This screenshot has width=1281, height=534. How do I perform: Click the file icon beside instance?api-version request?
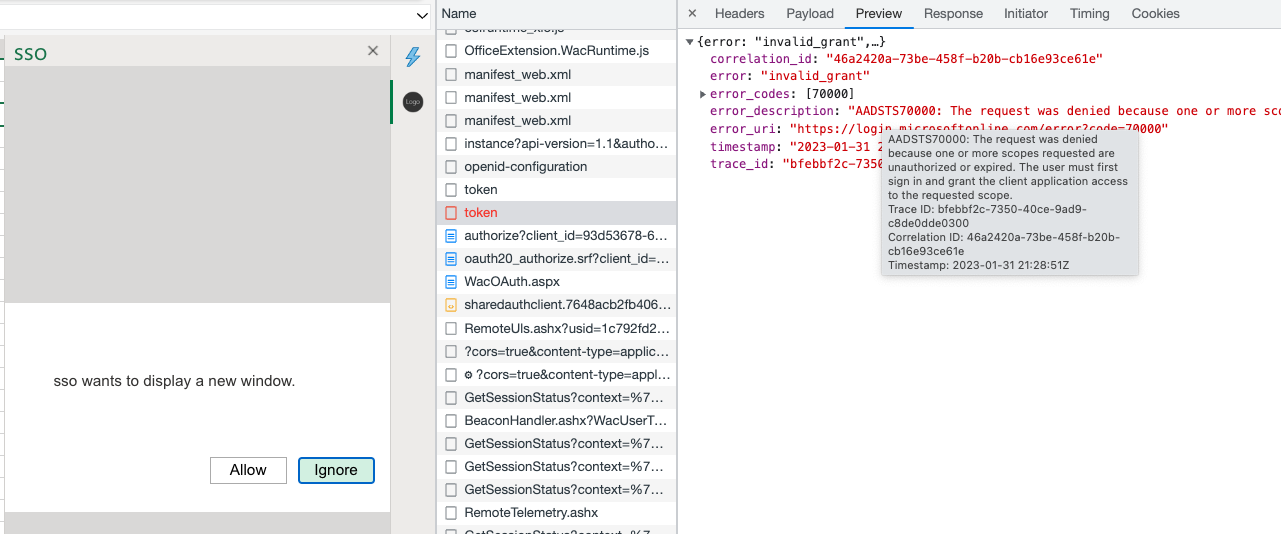450,144
